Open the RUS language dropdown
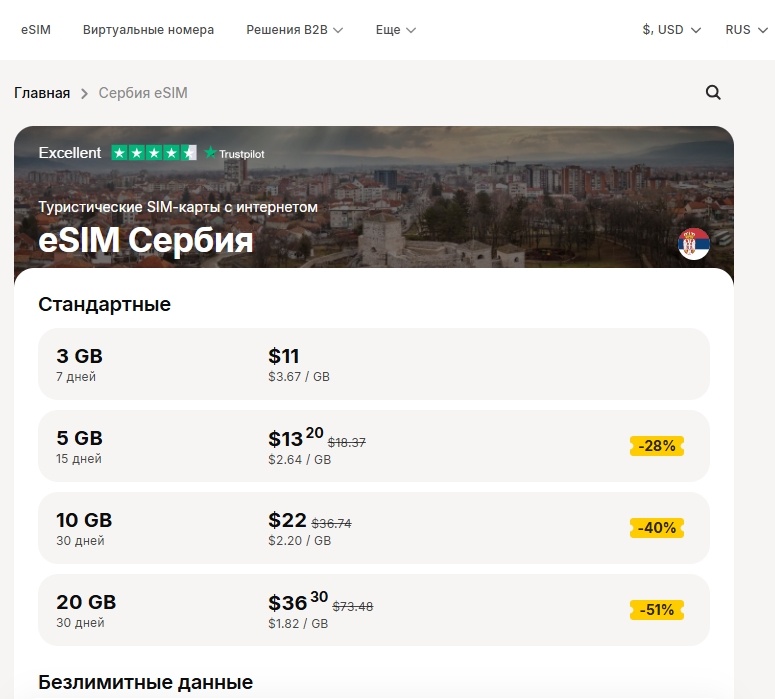The width and height of the screenshot is (775, 699). pos(745,30)
